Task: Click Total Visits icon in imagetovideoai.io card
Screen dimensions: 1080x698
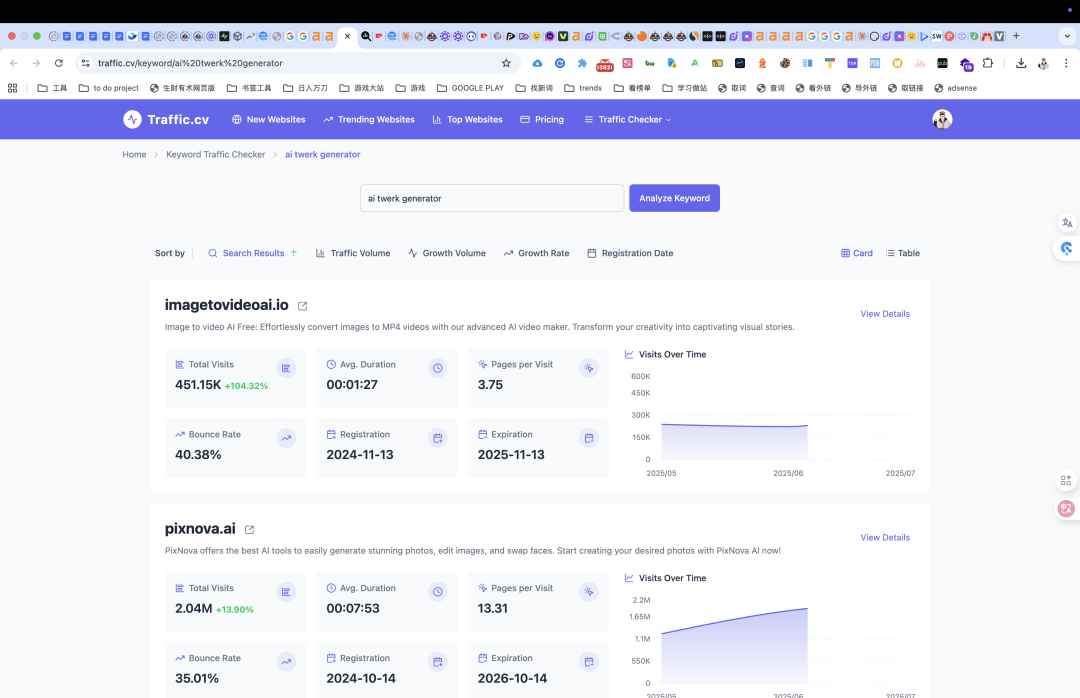Action: coord(286,368)
